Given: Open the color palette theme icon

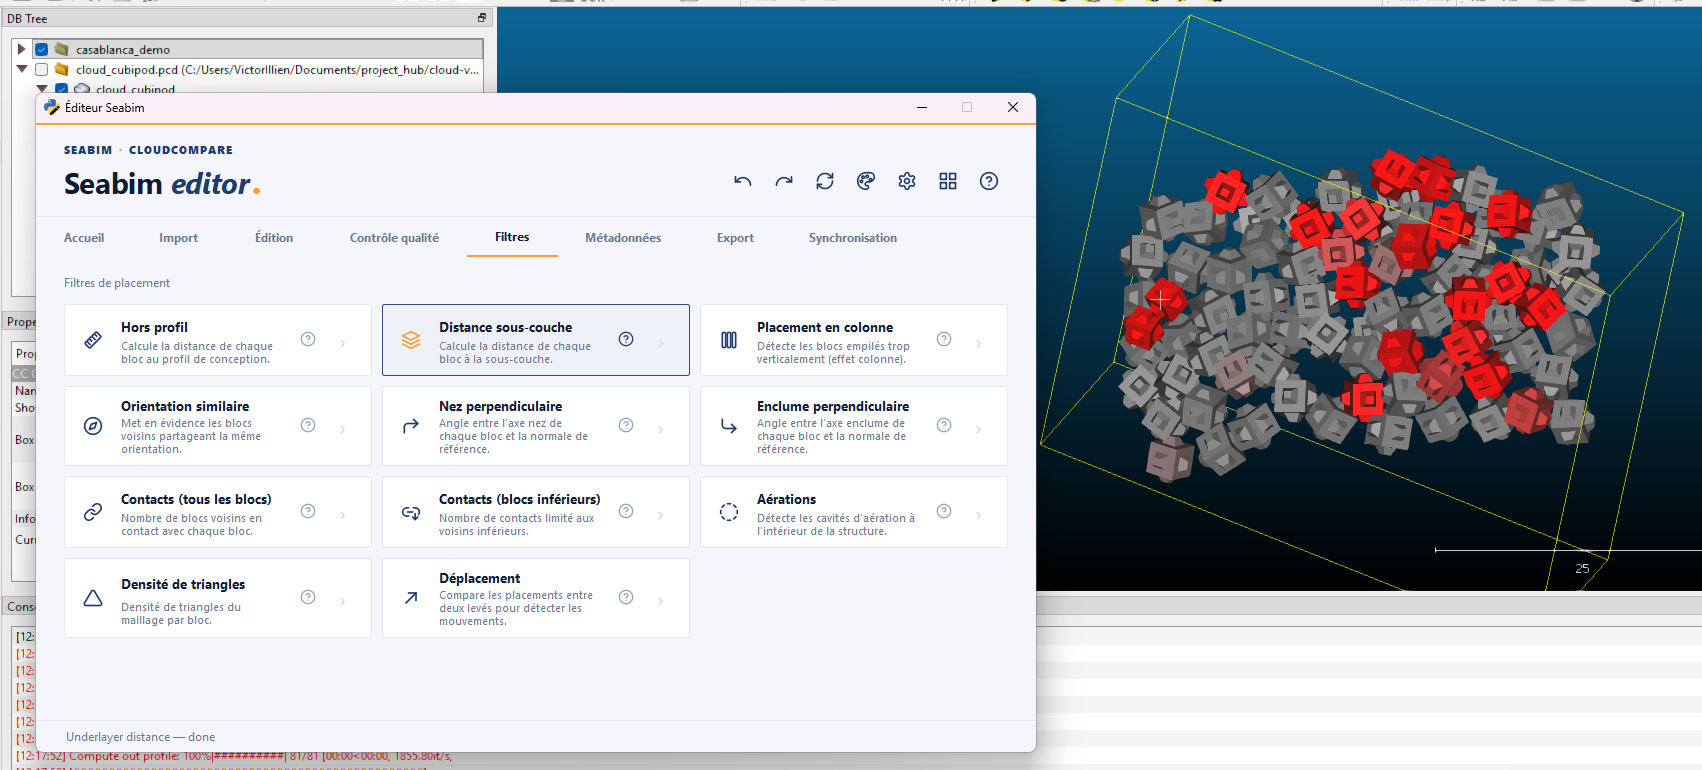Looking at the screenshot, I should pyautogui.click(x=866, y=181).
